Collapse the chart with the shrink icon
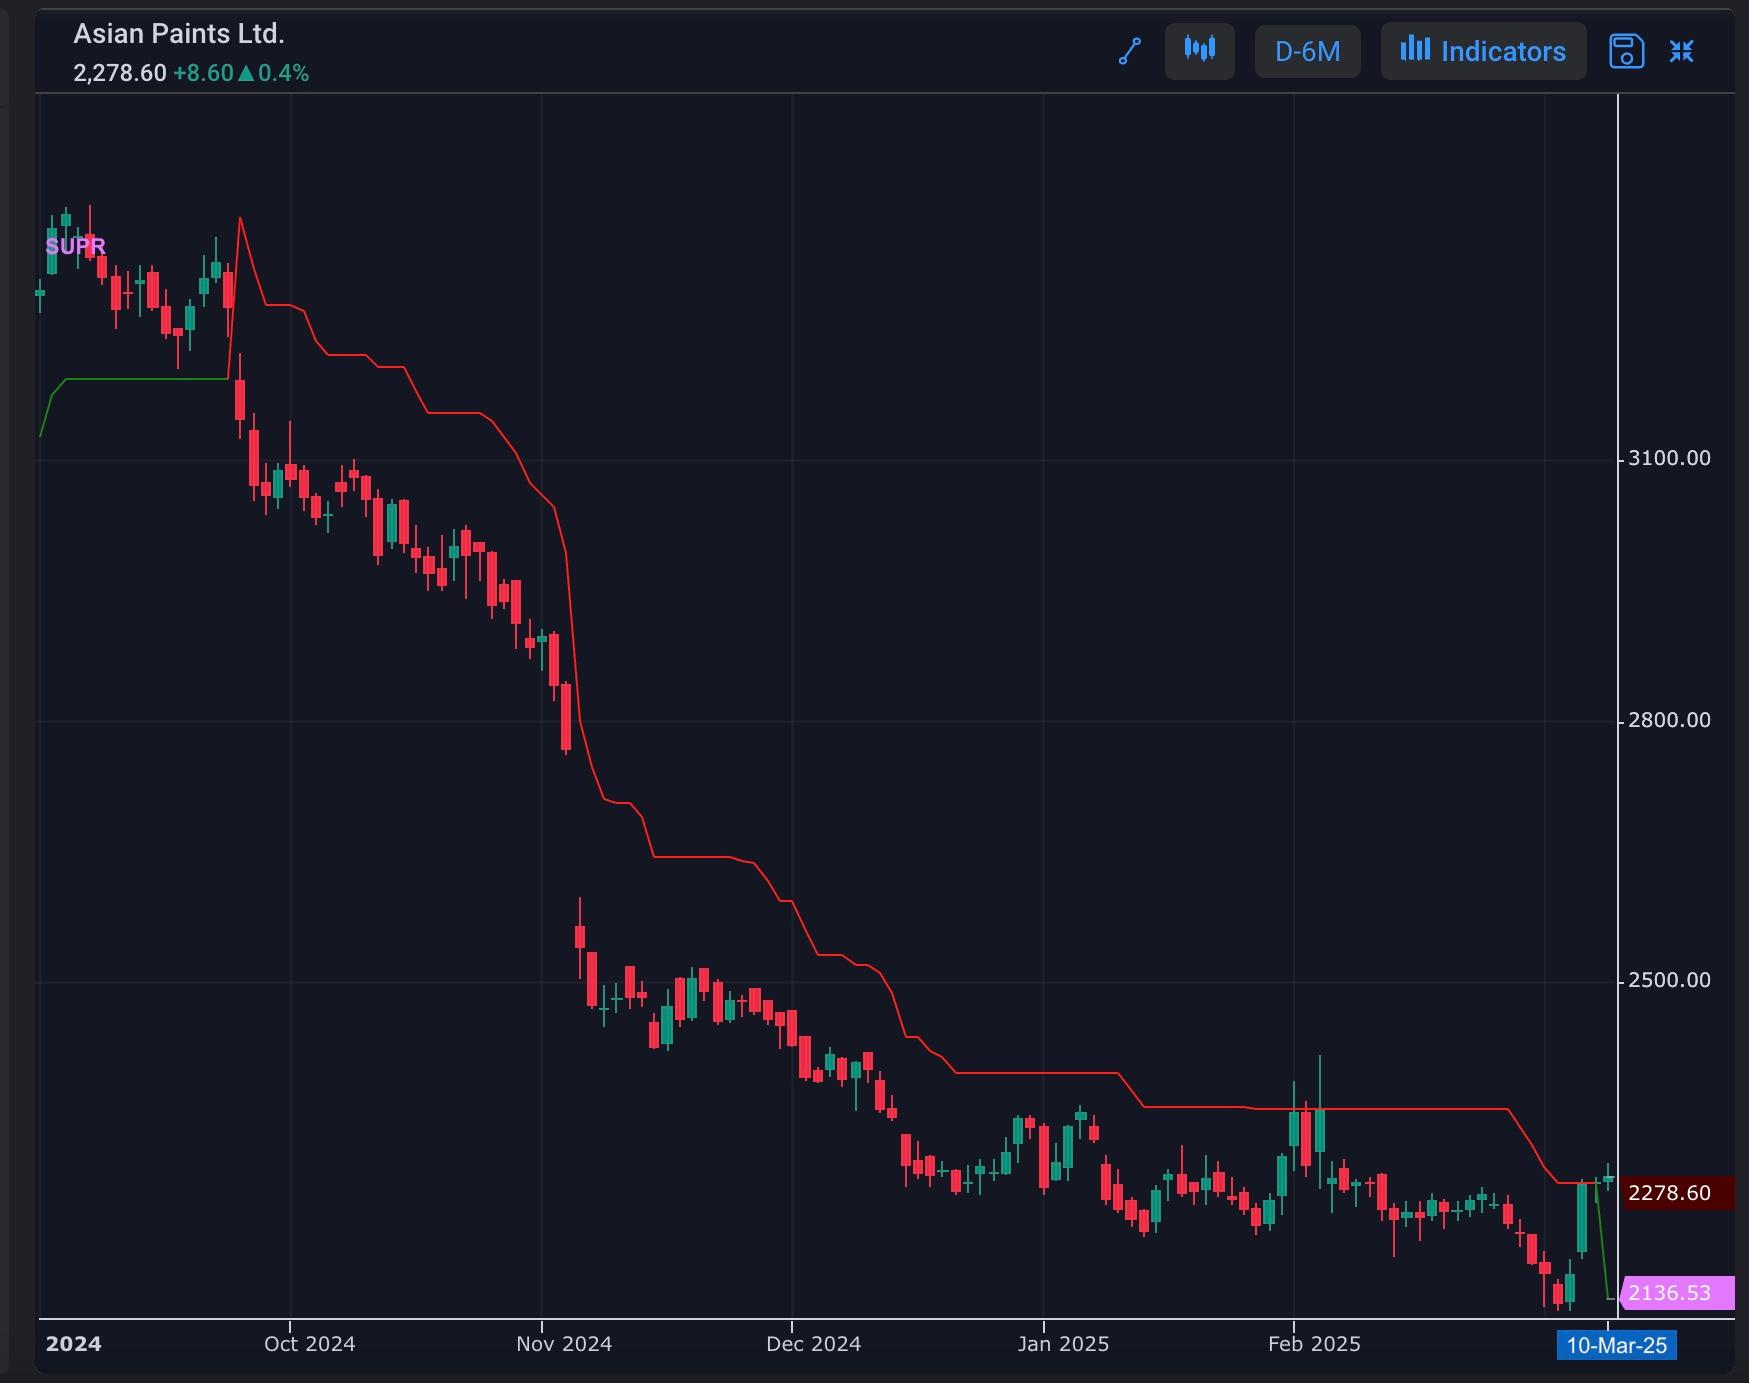 [1682, 51]
